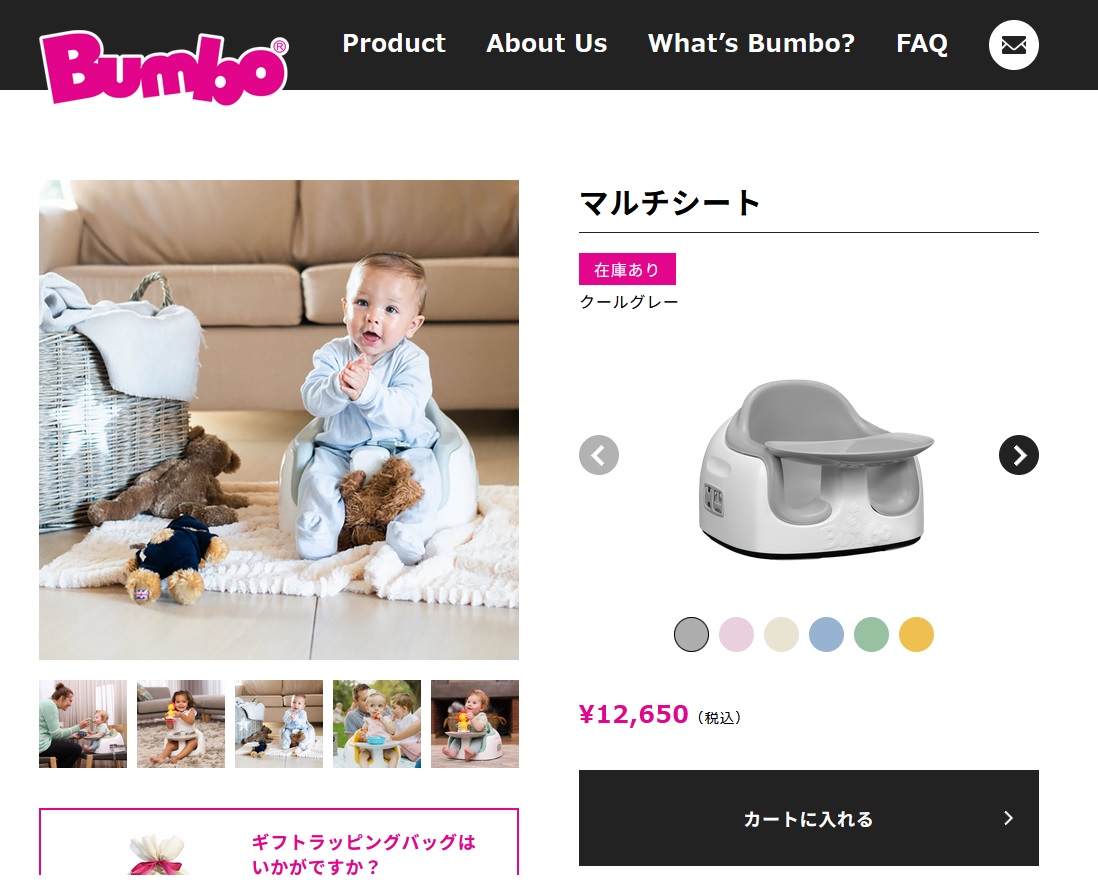Choose the pink color swatch
This screenshot has height=888, width=1098.
(736, 634)
